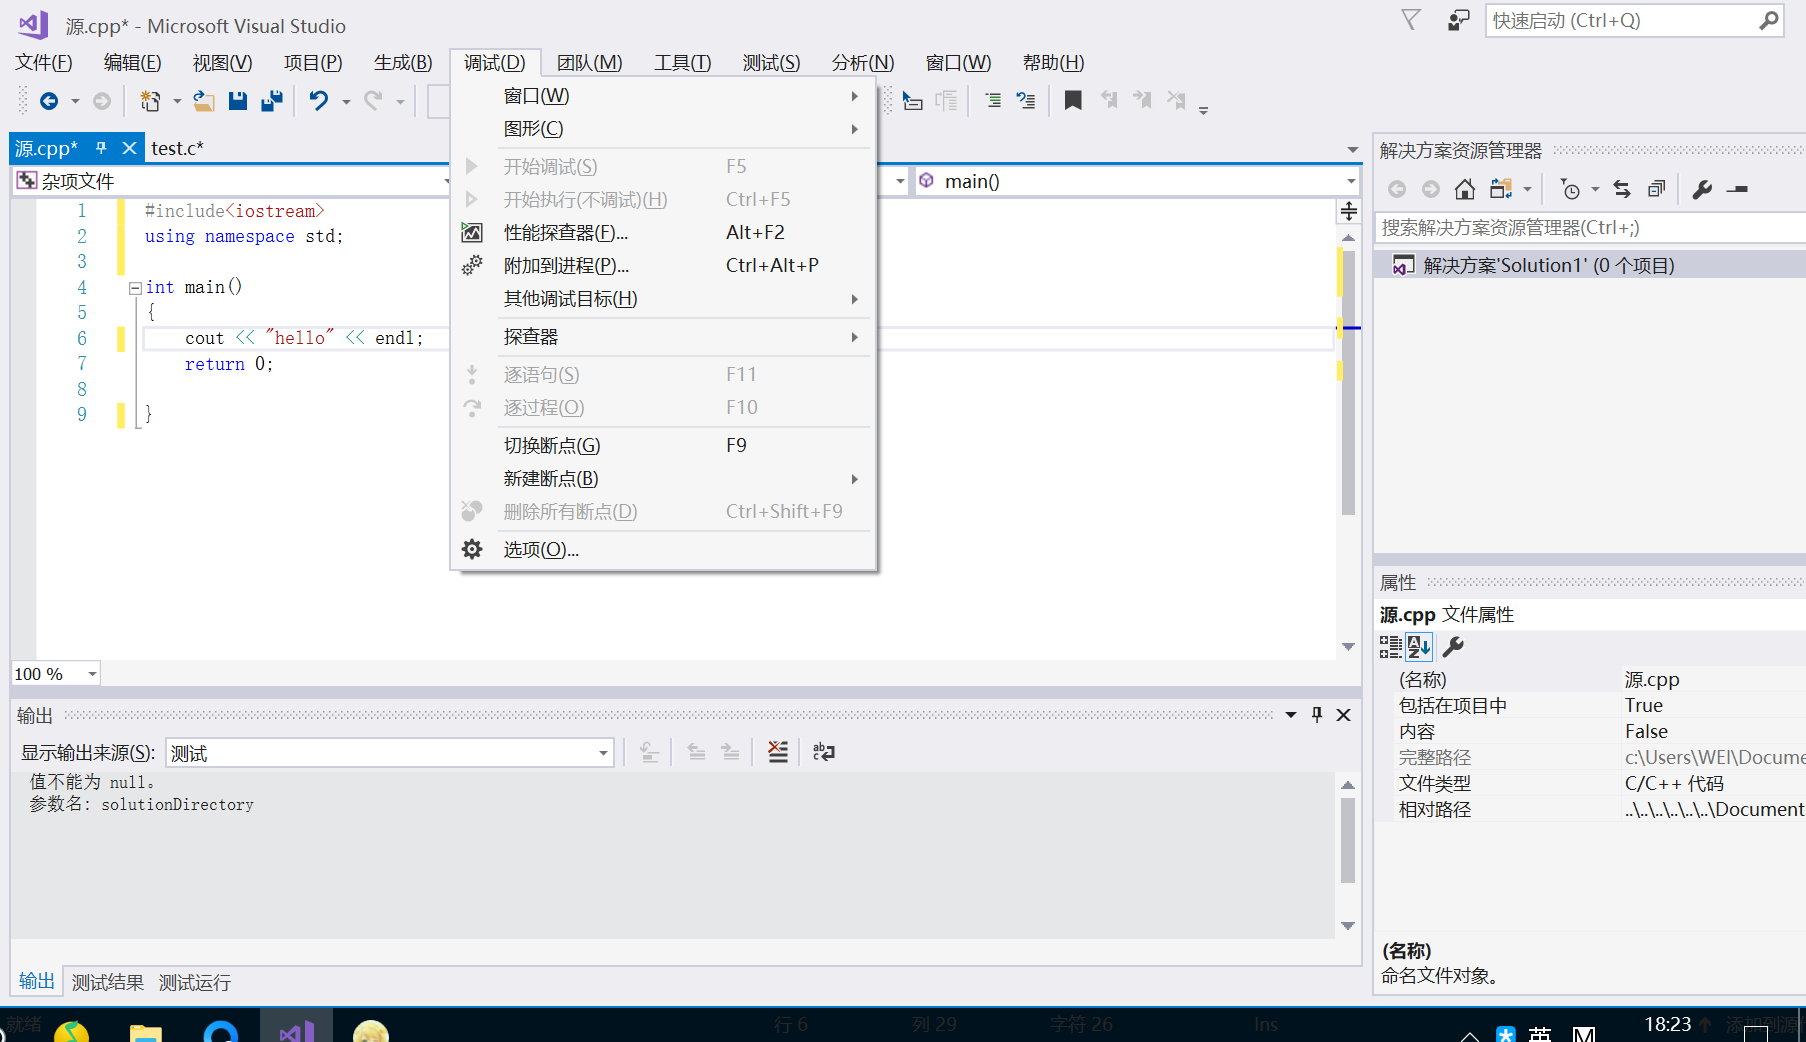Switch to the test.c* editor tab
This screenshot has width=1806, height=1042.
pyautogui.click(x=178, y=148)
